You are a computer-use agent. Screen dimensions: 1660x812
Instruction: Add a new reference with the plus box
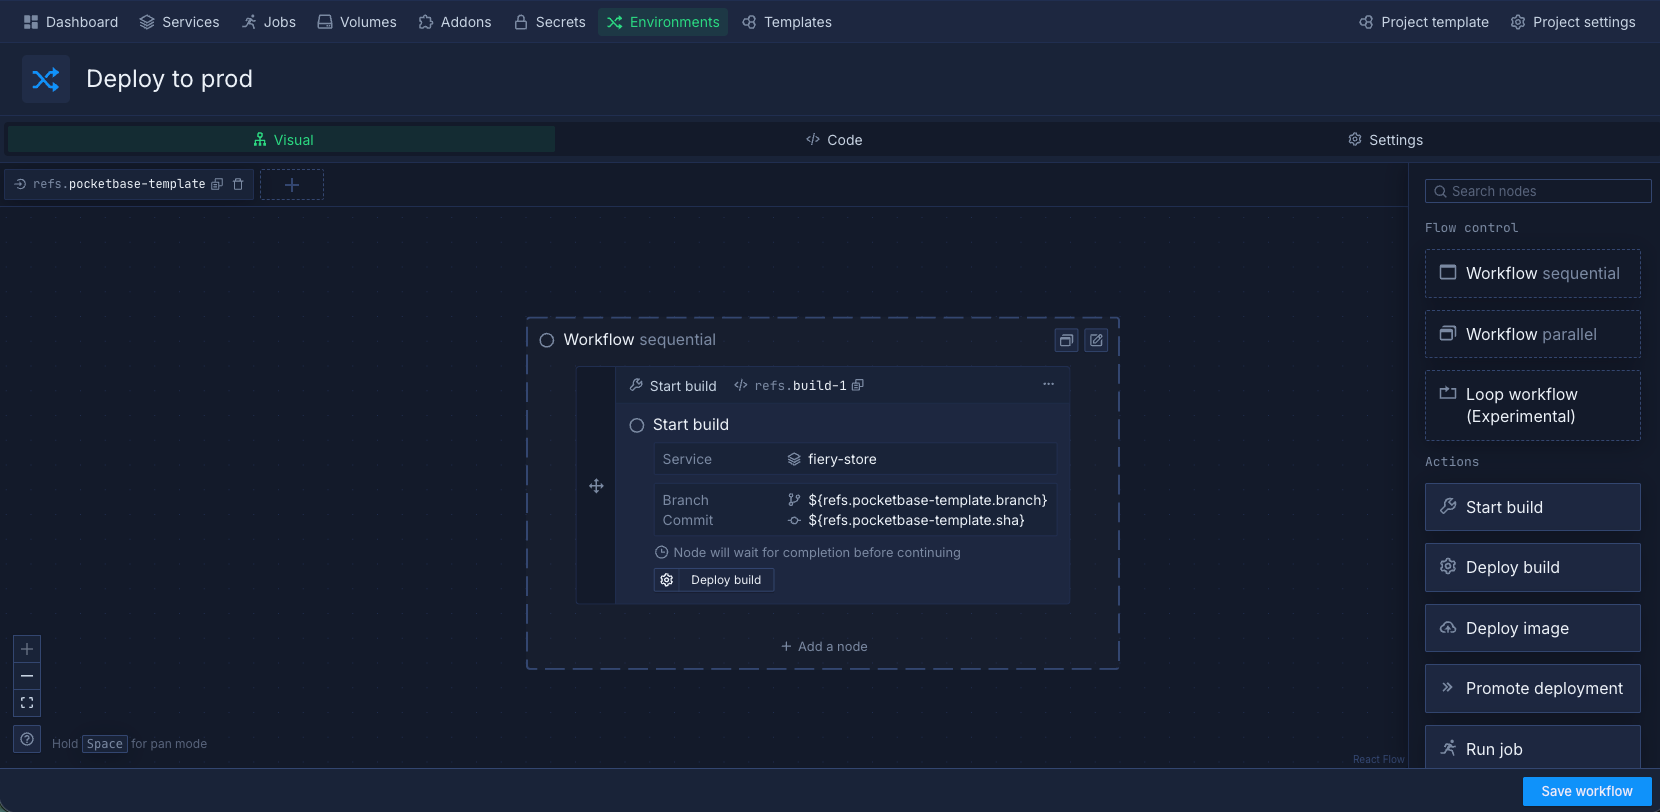tap(292, 185)
